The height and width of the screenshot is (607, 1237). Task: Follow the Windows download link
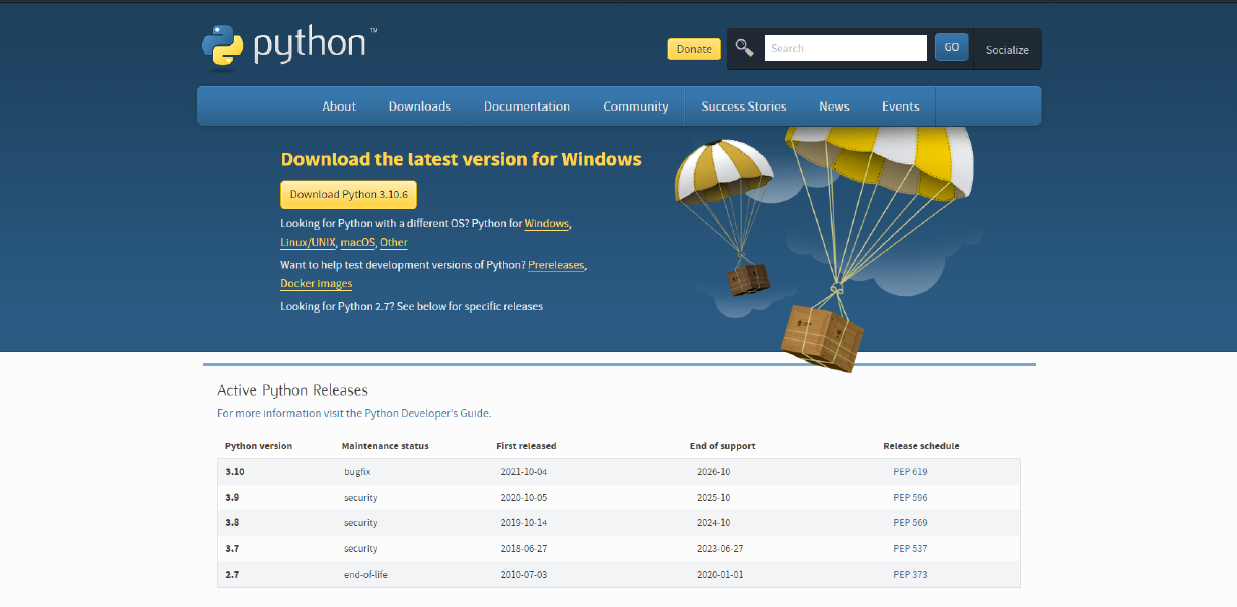click(x=547, y=224)
